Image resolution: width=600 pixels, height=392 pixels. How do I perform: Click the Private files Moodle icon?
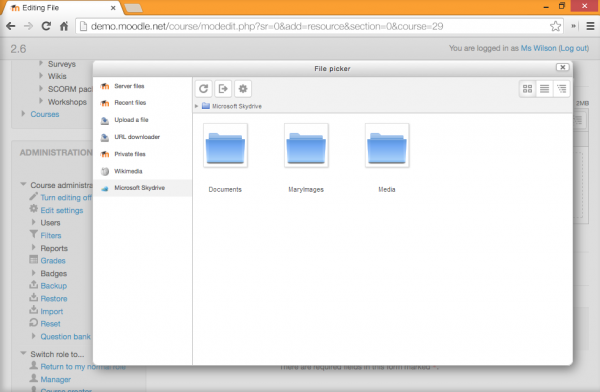[105, 154]
